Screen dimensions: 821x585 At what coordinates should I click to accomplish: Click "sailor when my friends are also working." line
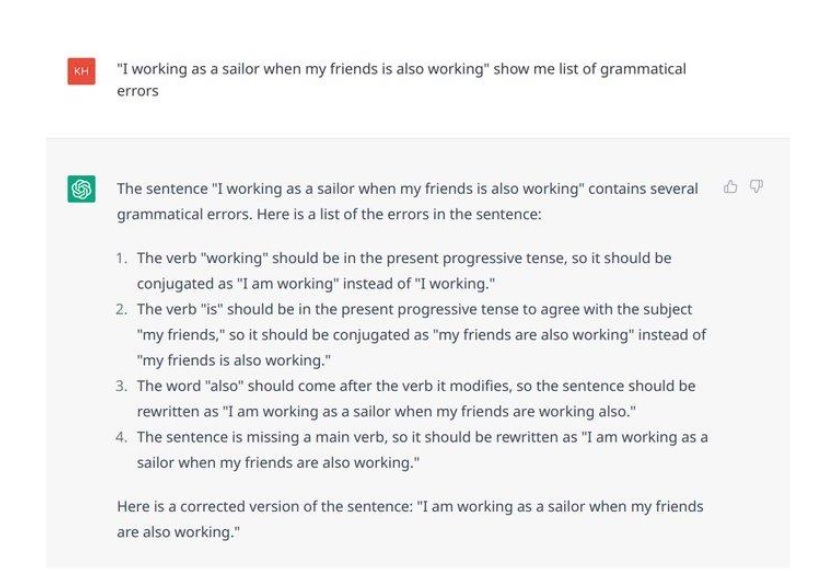coord(278,463)
